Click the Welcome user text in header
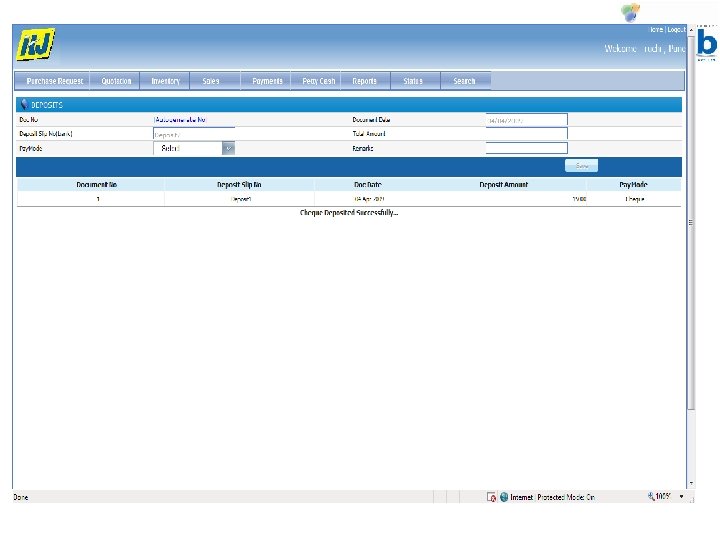Screen dimensions: 720x540 click(645, 49)
